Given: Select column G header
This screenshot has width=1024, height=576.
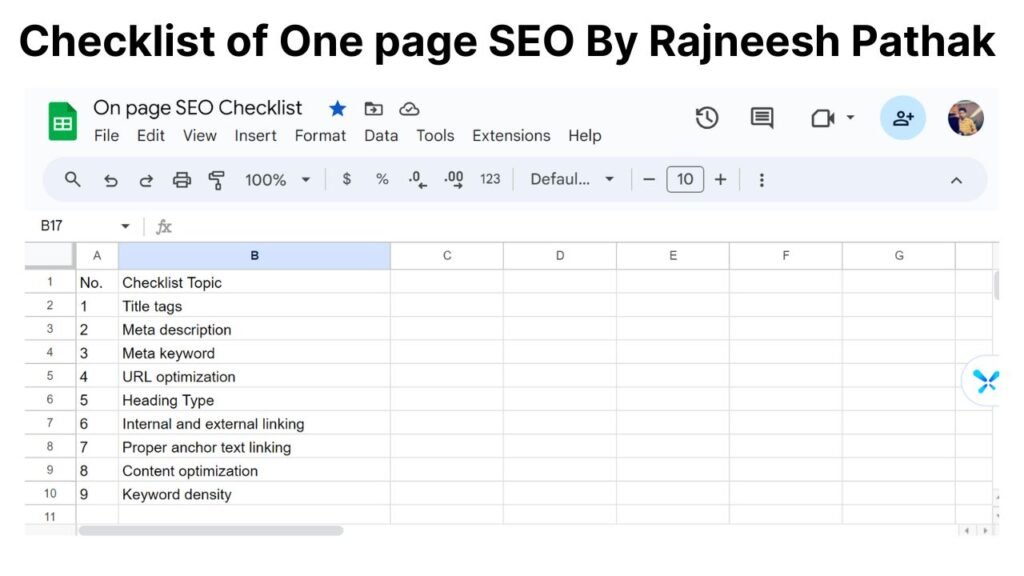Looking at the screenshot, I should (x=899, y=256).
